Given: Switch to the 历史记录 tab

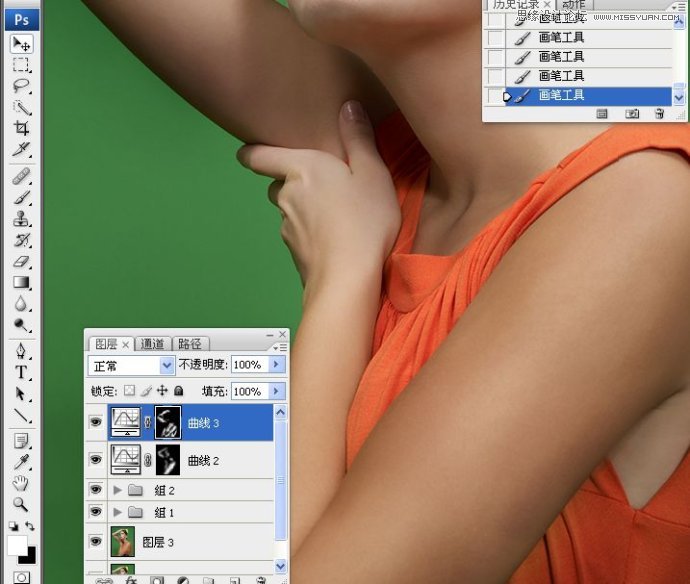Looking at the screenshot, I should point(516,4).
